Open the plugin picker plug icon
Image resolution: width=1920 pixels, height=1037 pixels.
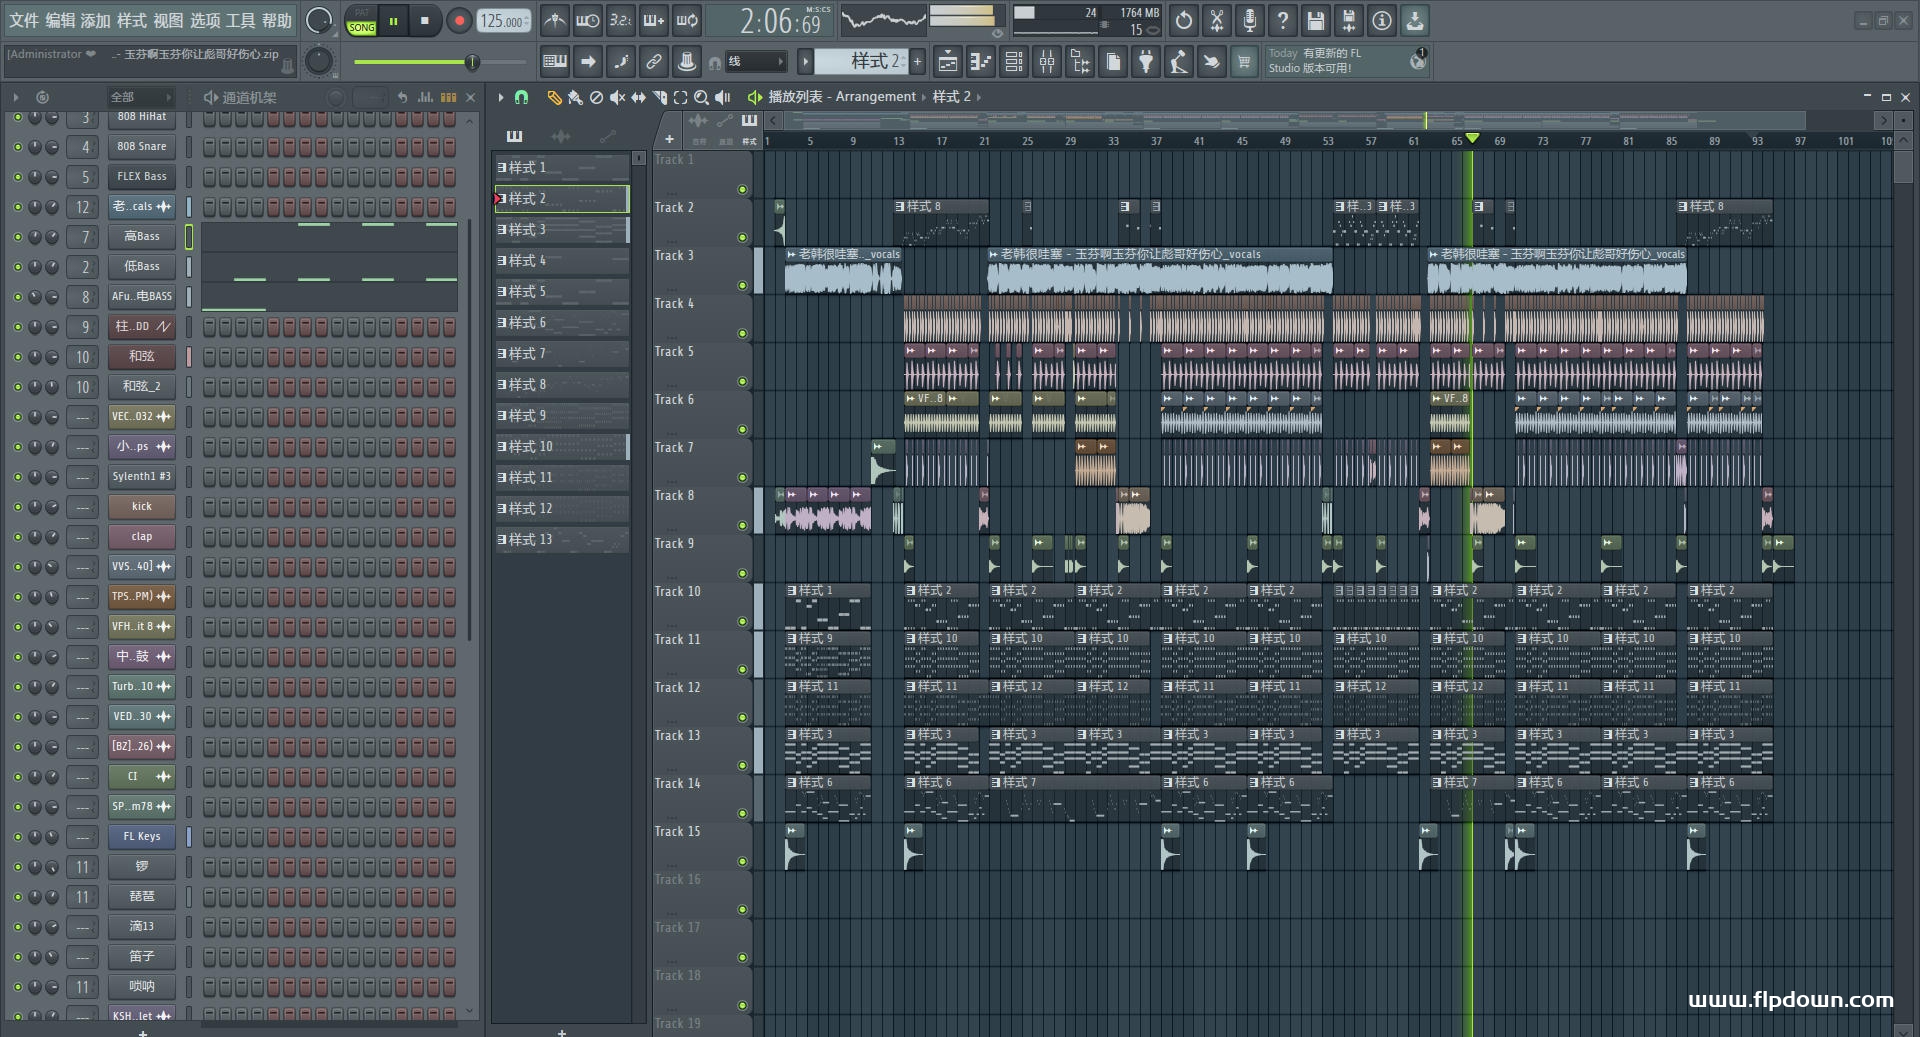[1146, 62]
